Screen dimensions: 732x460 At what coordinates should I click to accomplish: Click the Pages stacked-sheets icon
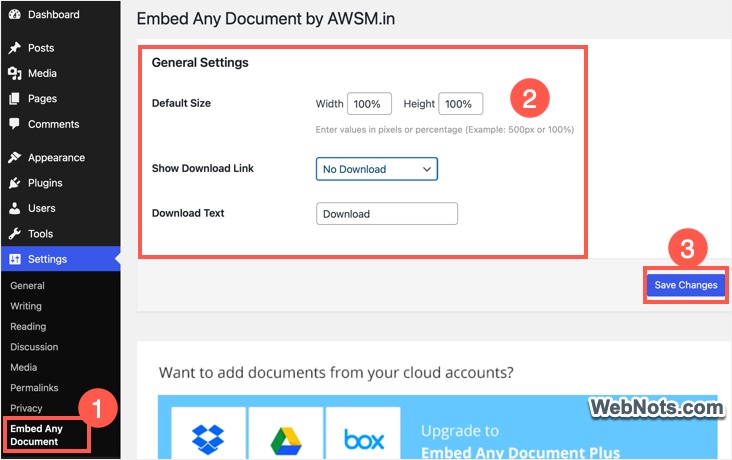point(15,99)
